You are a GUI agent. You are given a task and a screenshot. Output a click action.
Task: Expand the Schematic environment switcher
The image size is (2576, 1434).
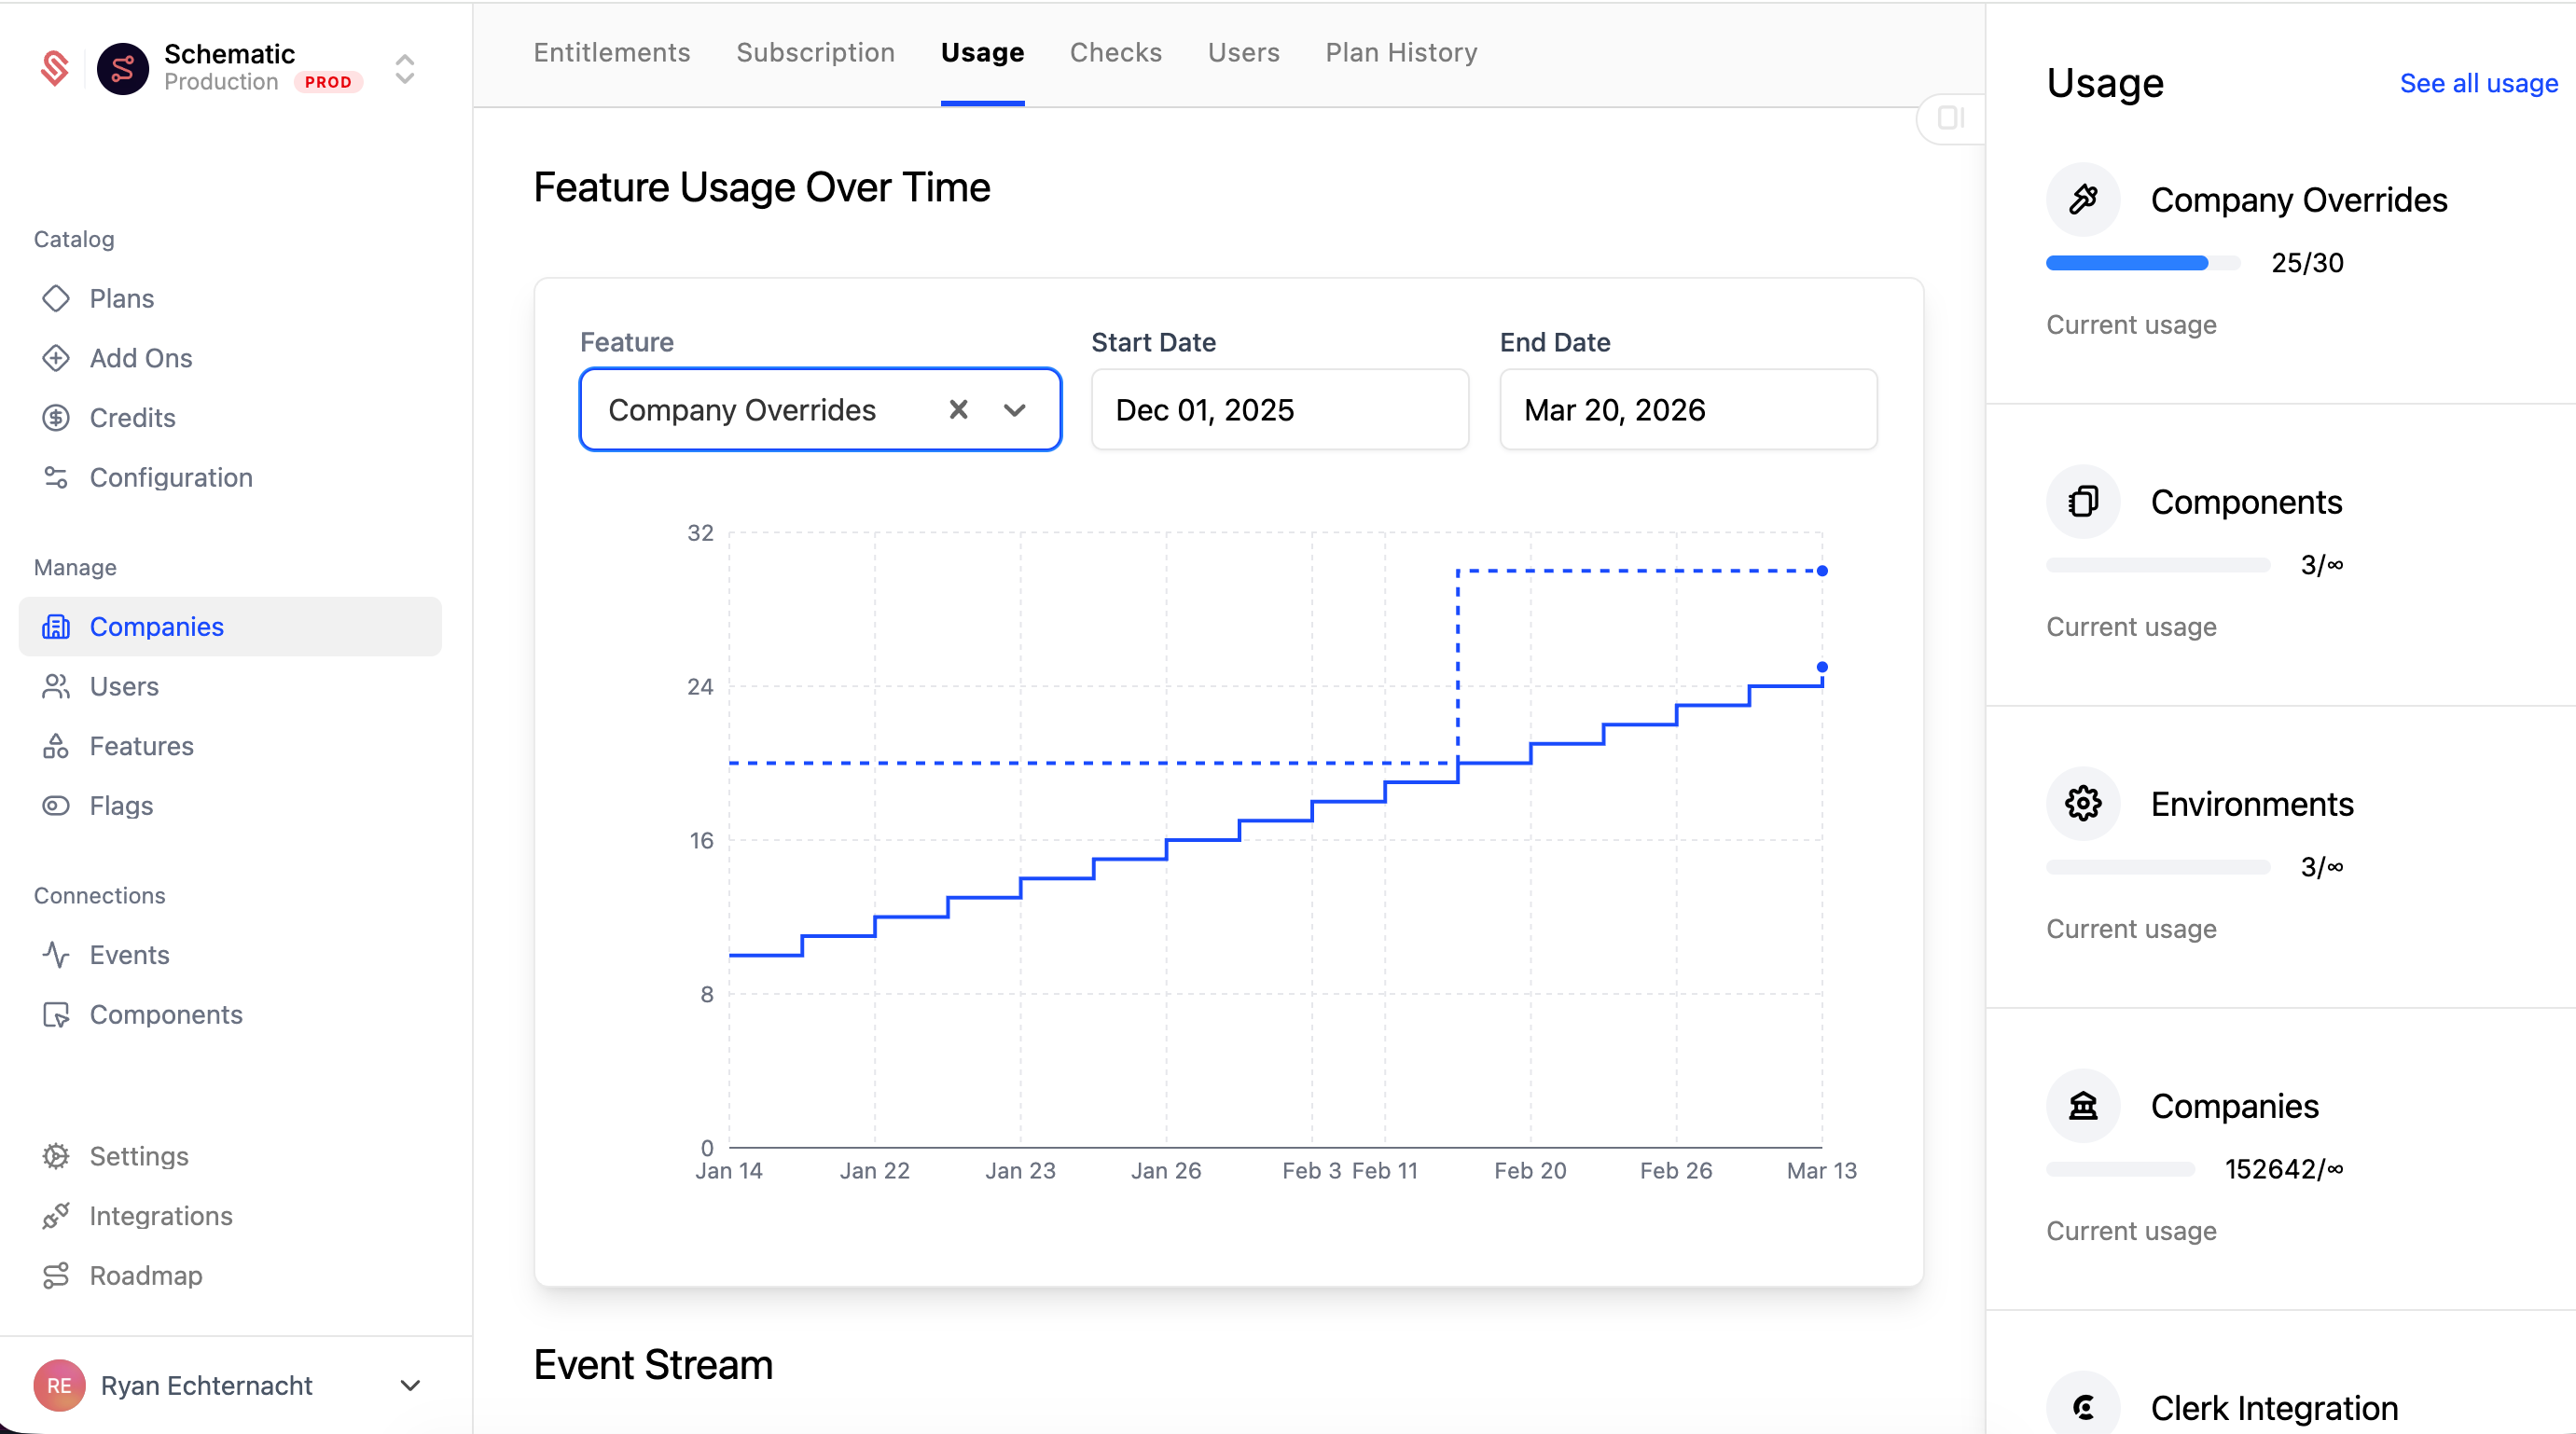[x=405, y=68]
